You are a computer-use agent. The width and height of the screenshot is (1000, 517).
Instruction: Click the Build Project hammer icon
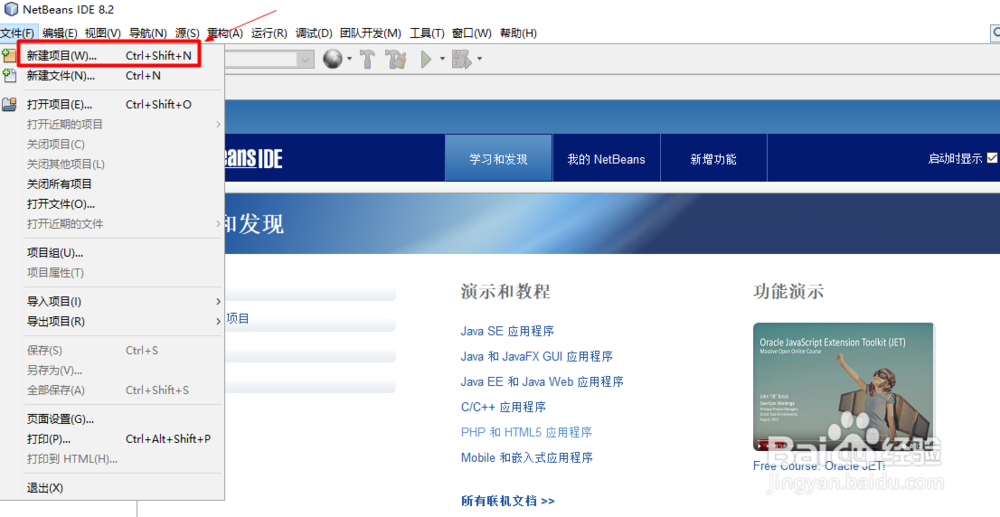(x=367, y=59)
